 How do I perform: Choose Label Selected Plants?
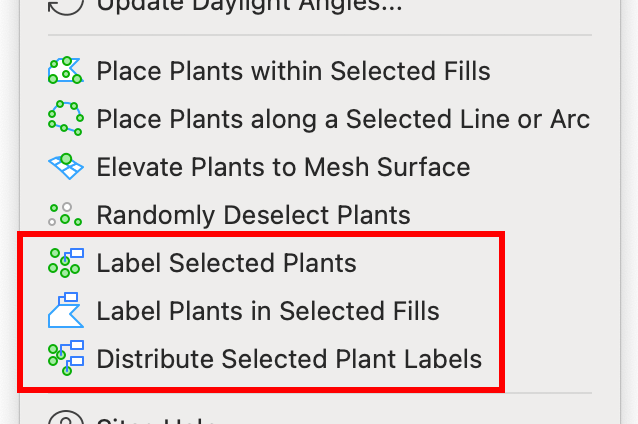coord(226,263)
